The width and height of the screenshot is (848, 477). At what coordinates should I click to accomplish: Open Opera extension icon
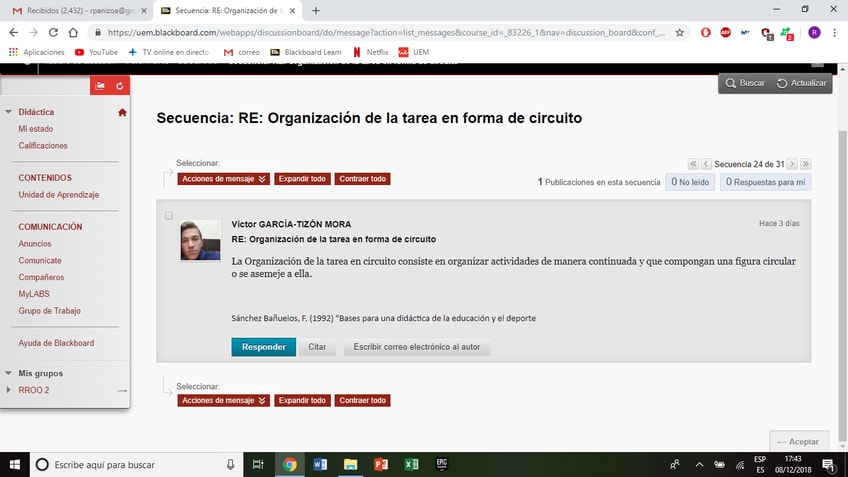tap(706, 32)
